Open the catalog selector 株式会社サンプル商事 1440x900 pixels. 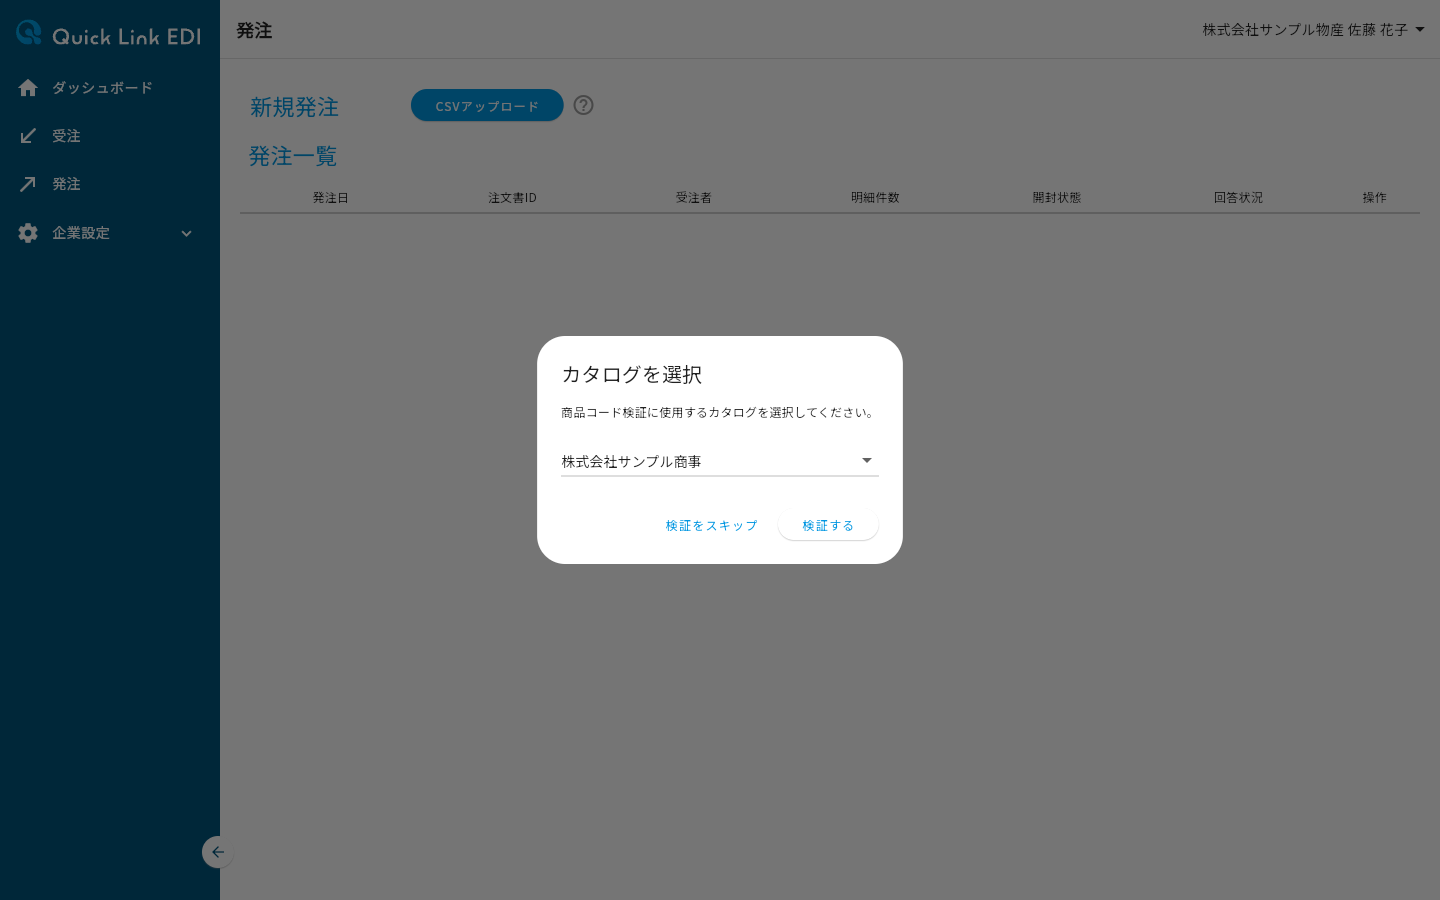click(x=720, y=461)
